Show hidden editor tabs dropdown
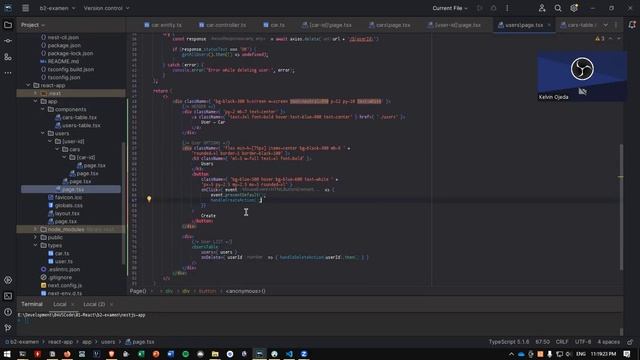 [606, 25]
